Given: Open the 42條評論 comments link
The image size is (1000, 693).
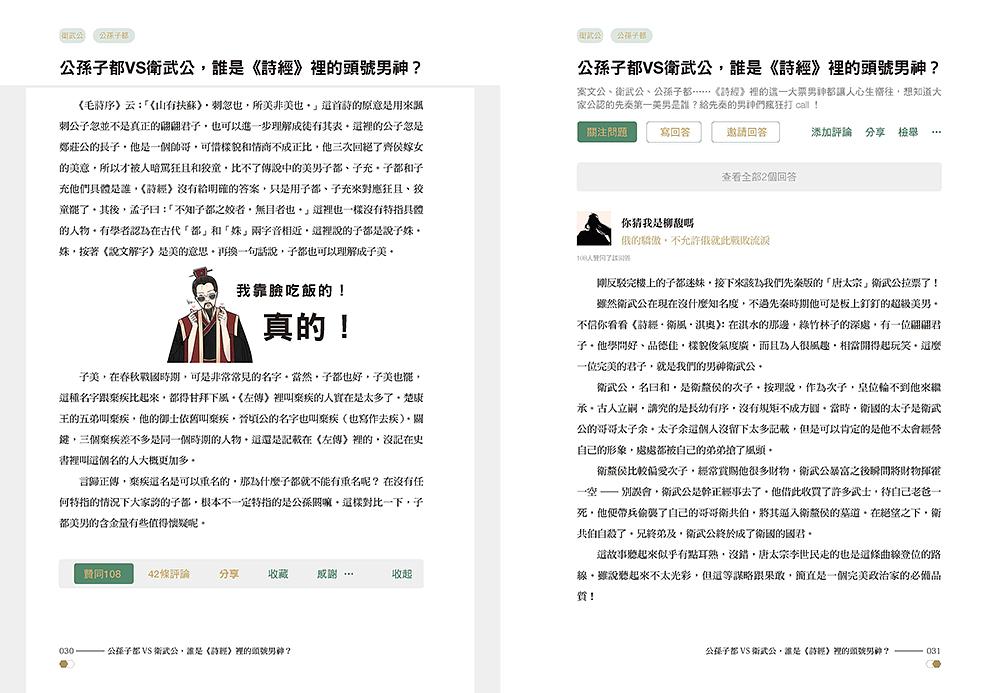Looking at the screenshot, I should coord(168,574).
